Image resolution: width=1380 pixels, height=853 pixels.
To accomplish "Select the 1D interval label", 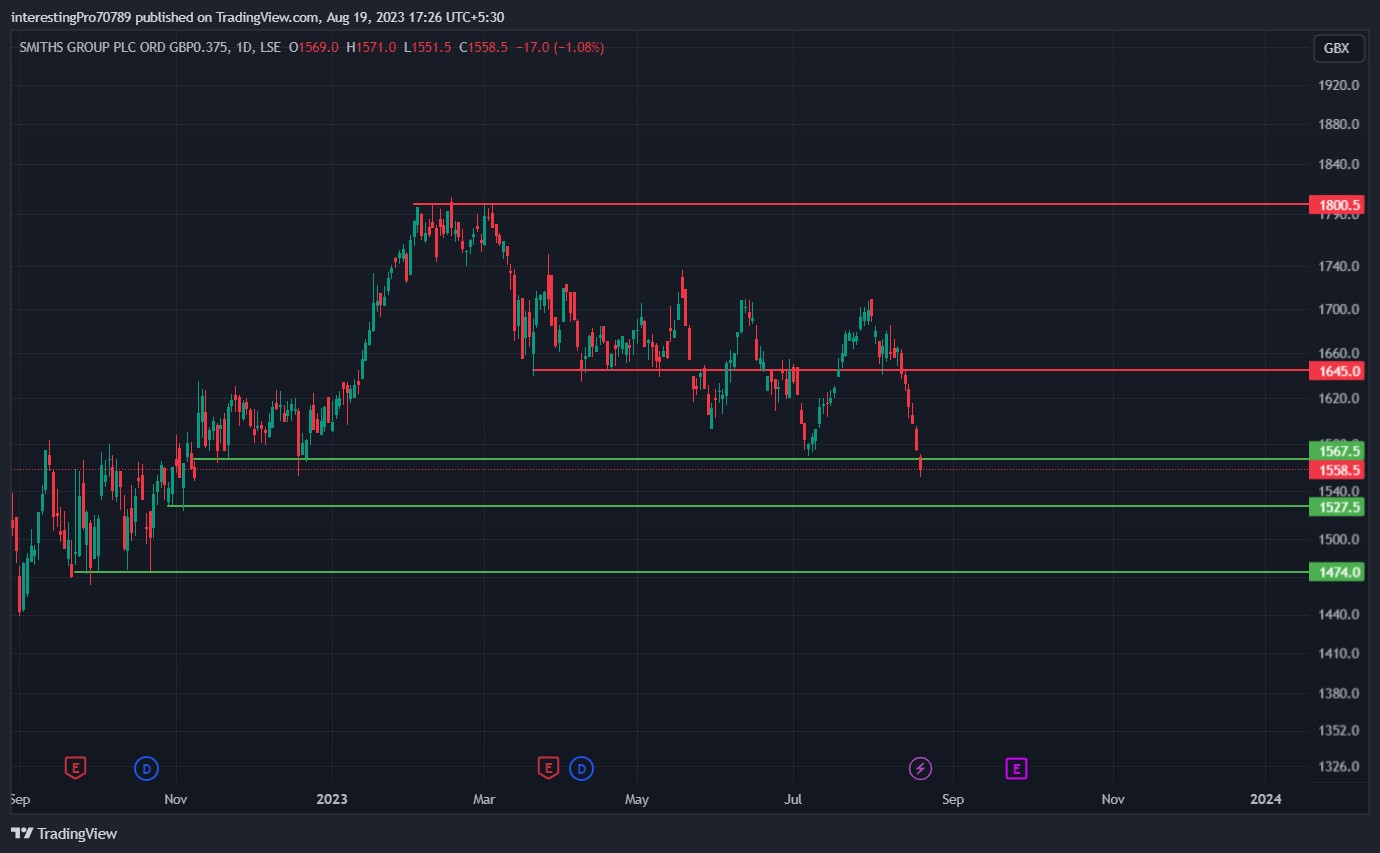I will (x=242, y=47).
